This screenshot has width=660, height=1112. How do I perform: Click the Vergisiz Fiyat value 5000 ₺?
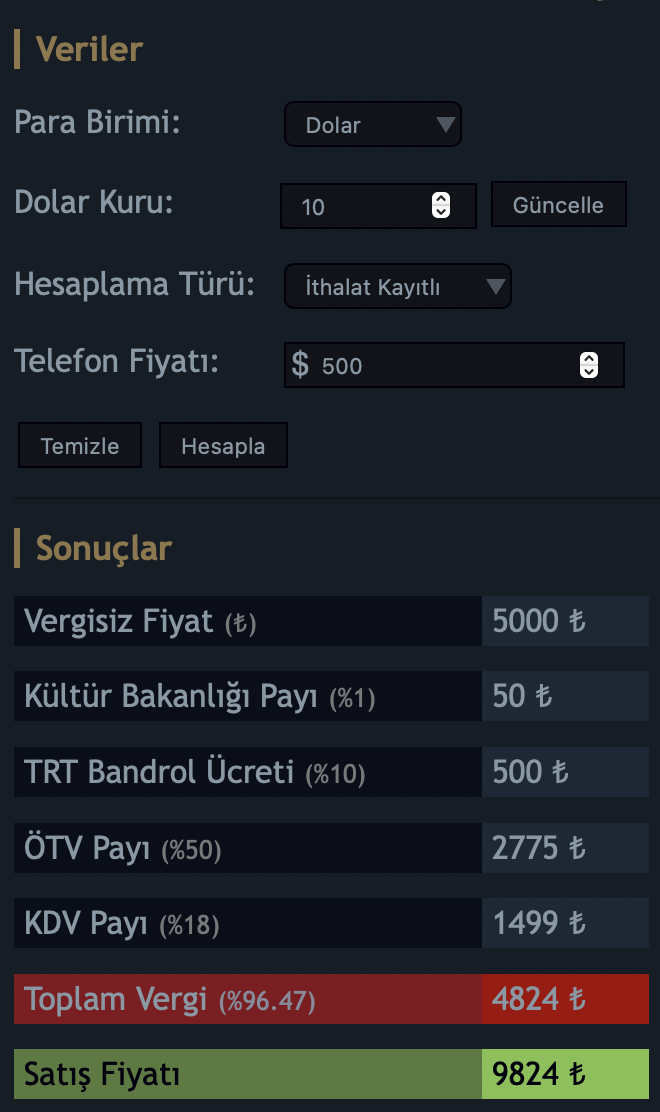tap(538, 621)
